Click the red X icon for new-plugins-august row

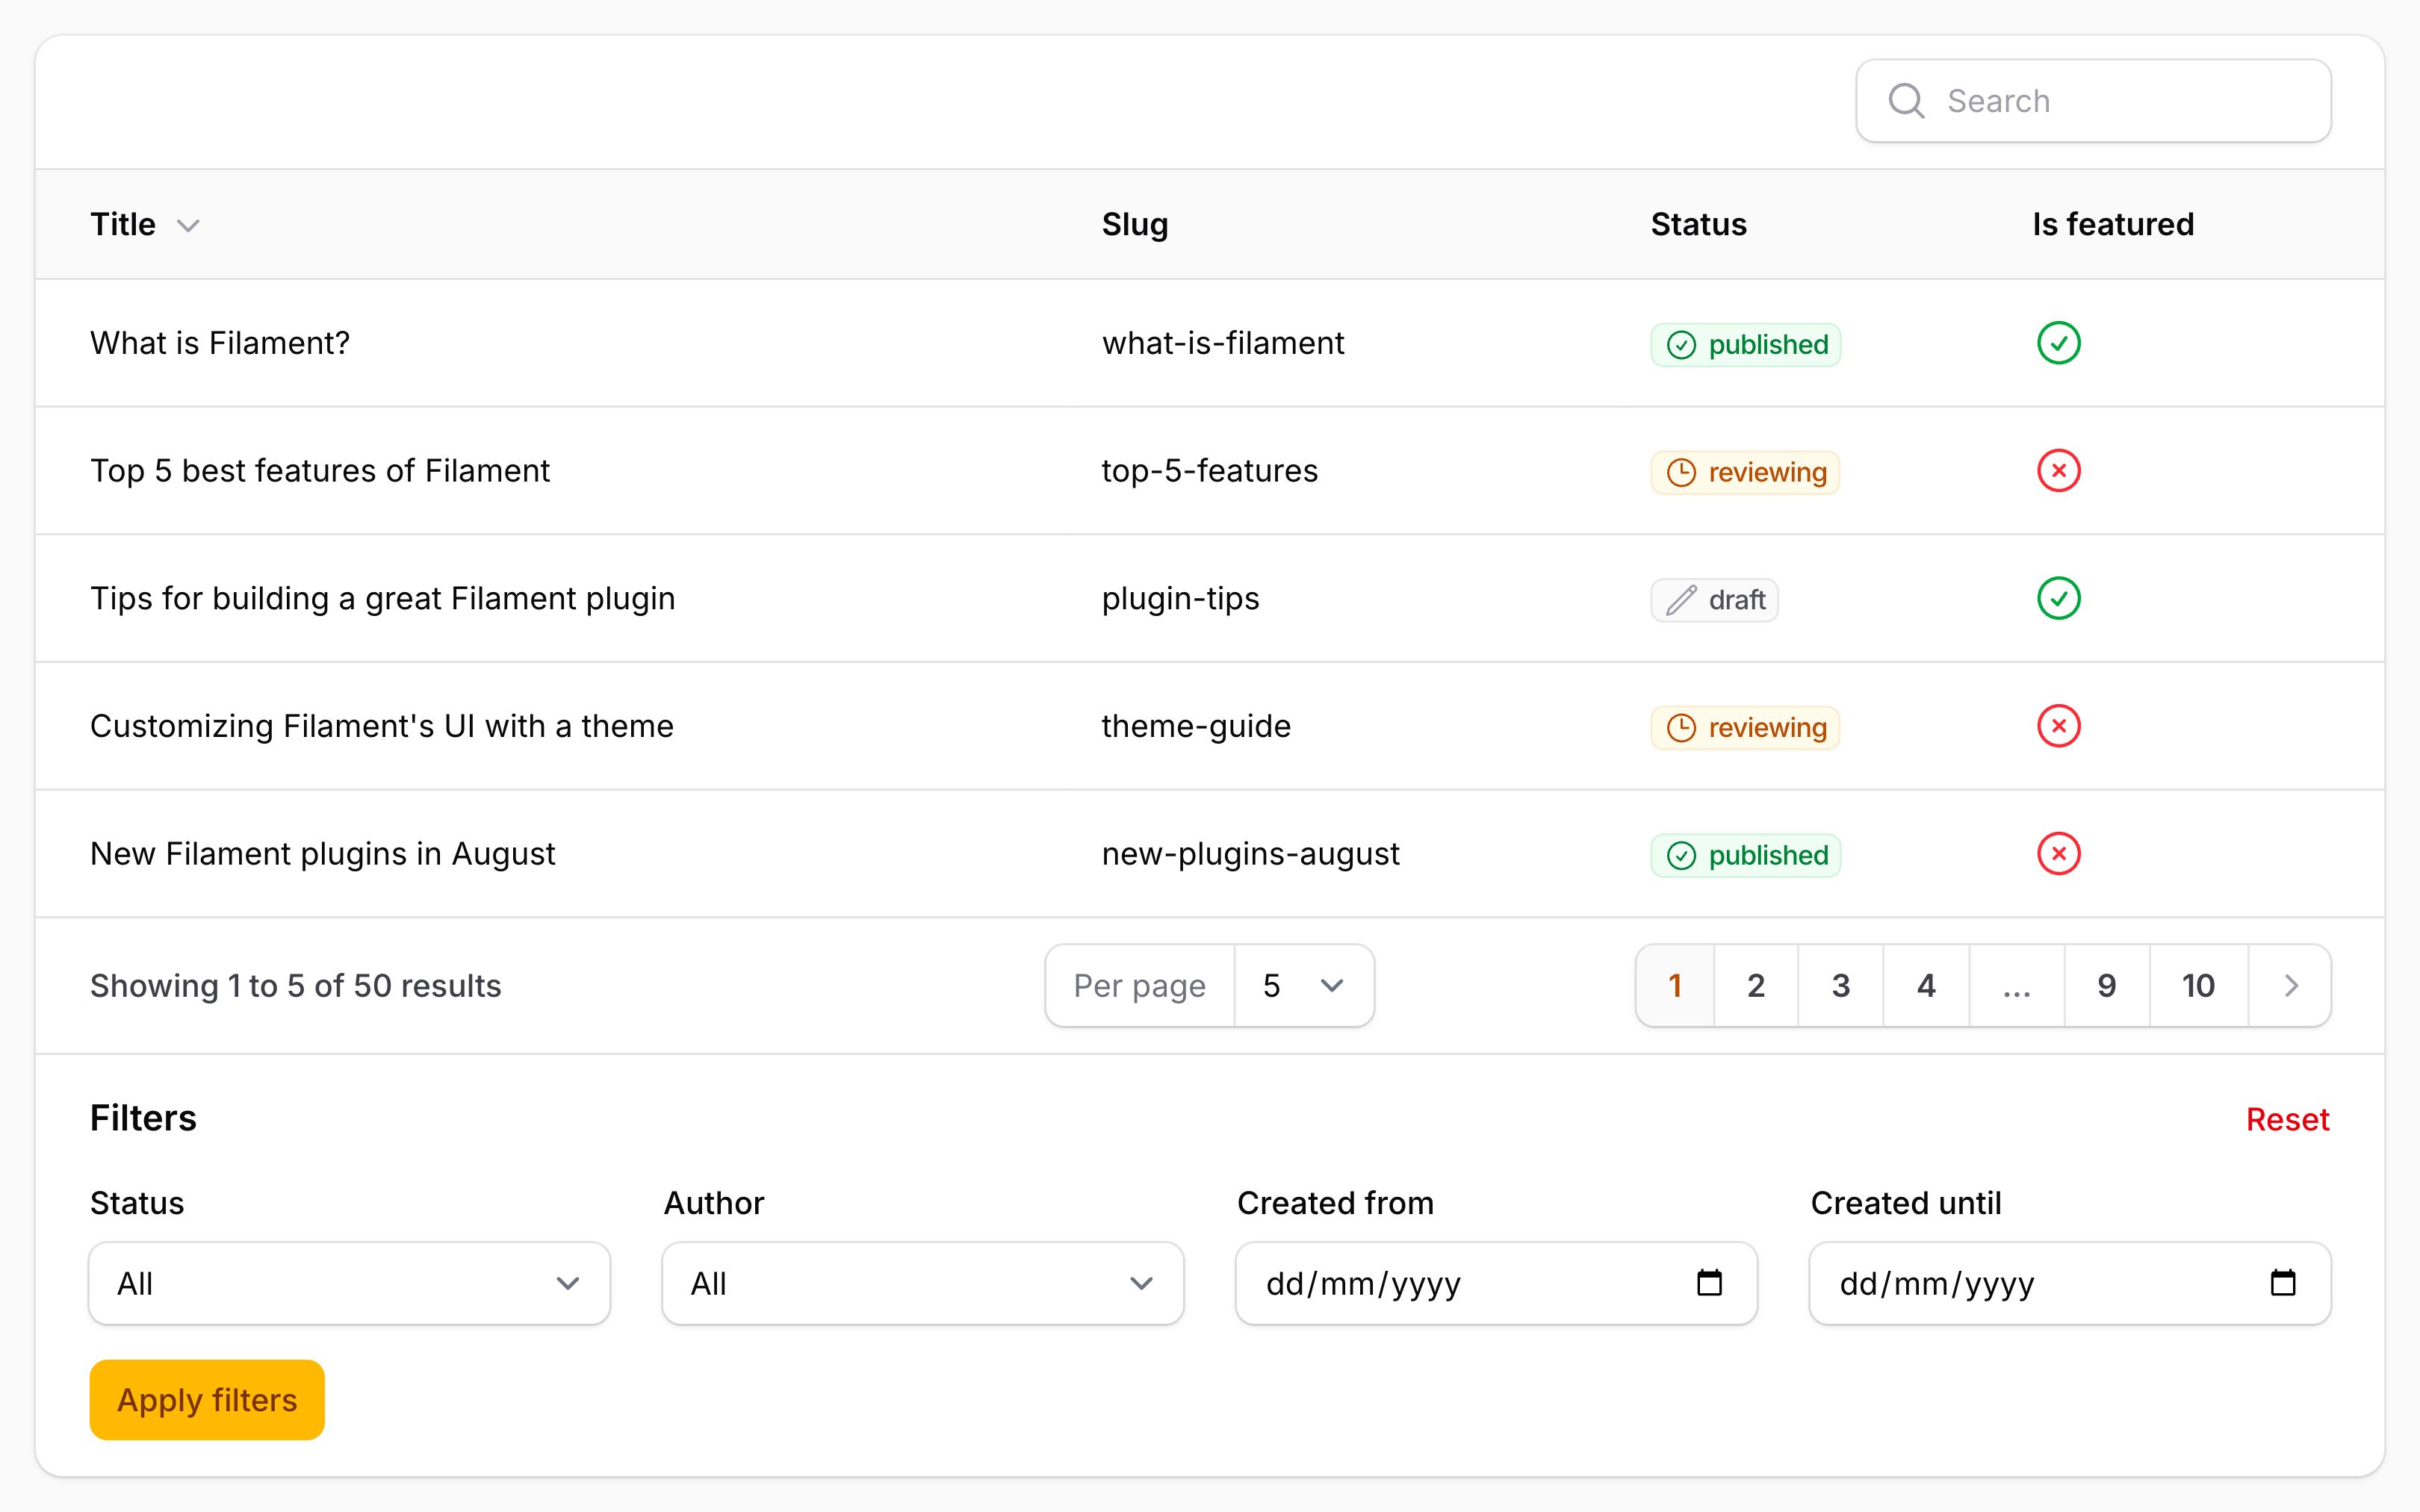coord(2058,854)
